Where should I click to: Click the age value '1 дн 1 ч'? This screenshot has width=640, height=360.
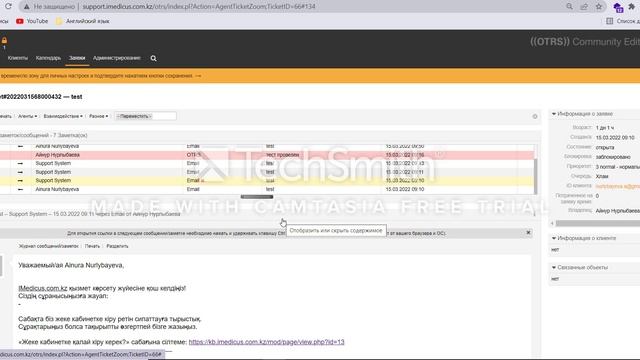pos(605,128)
